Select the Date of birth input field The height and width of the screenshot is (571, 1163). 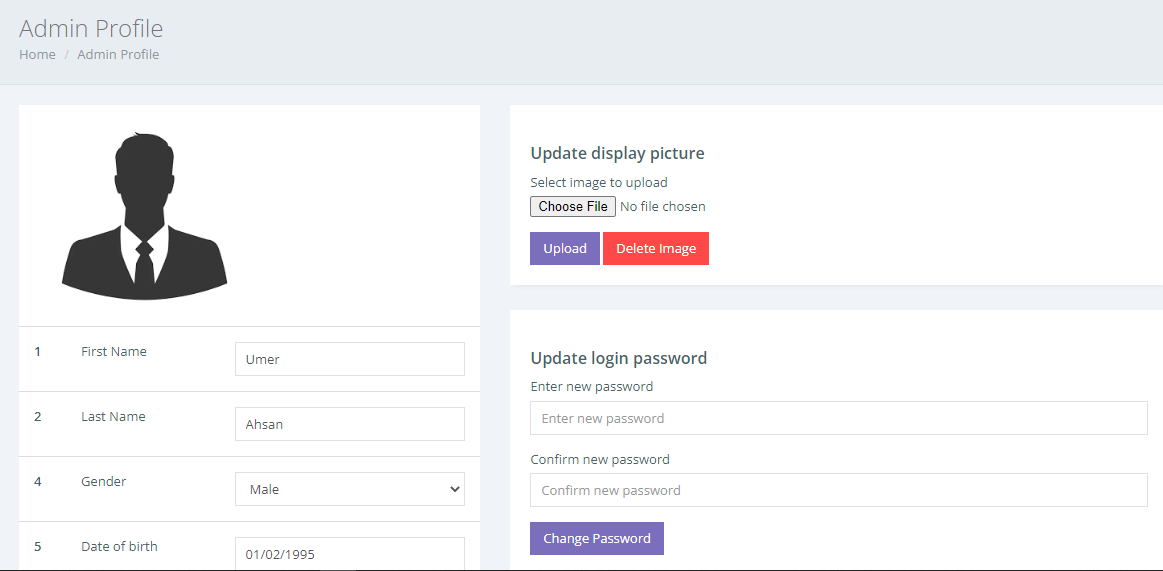click(x=350, y=553)
